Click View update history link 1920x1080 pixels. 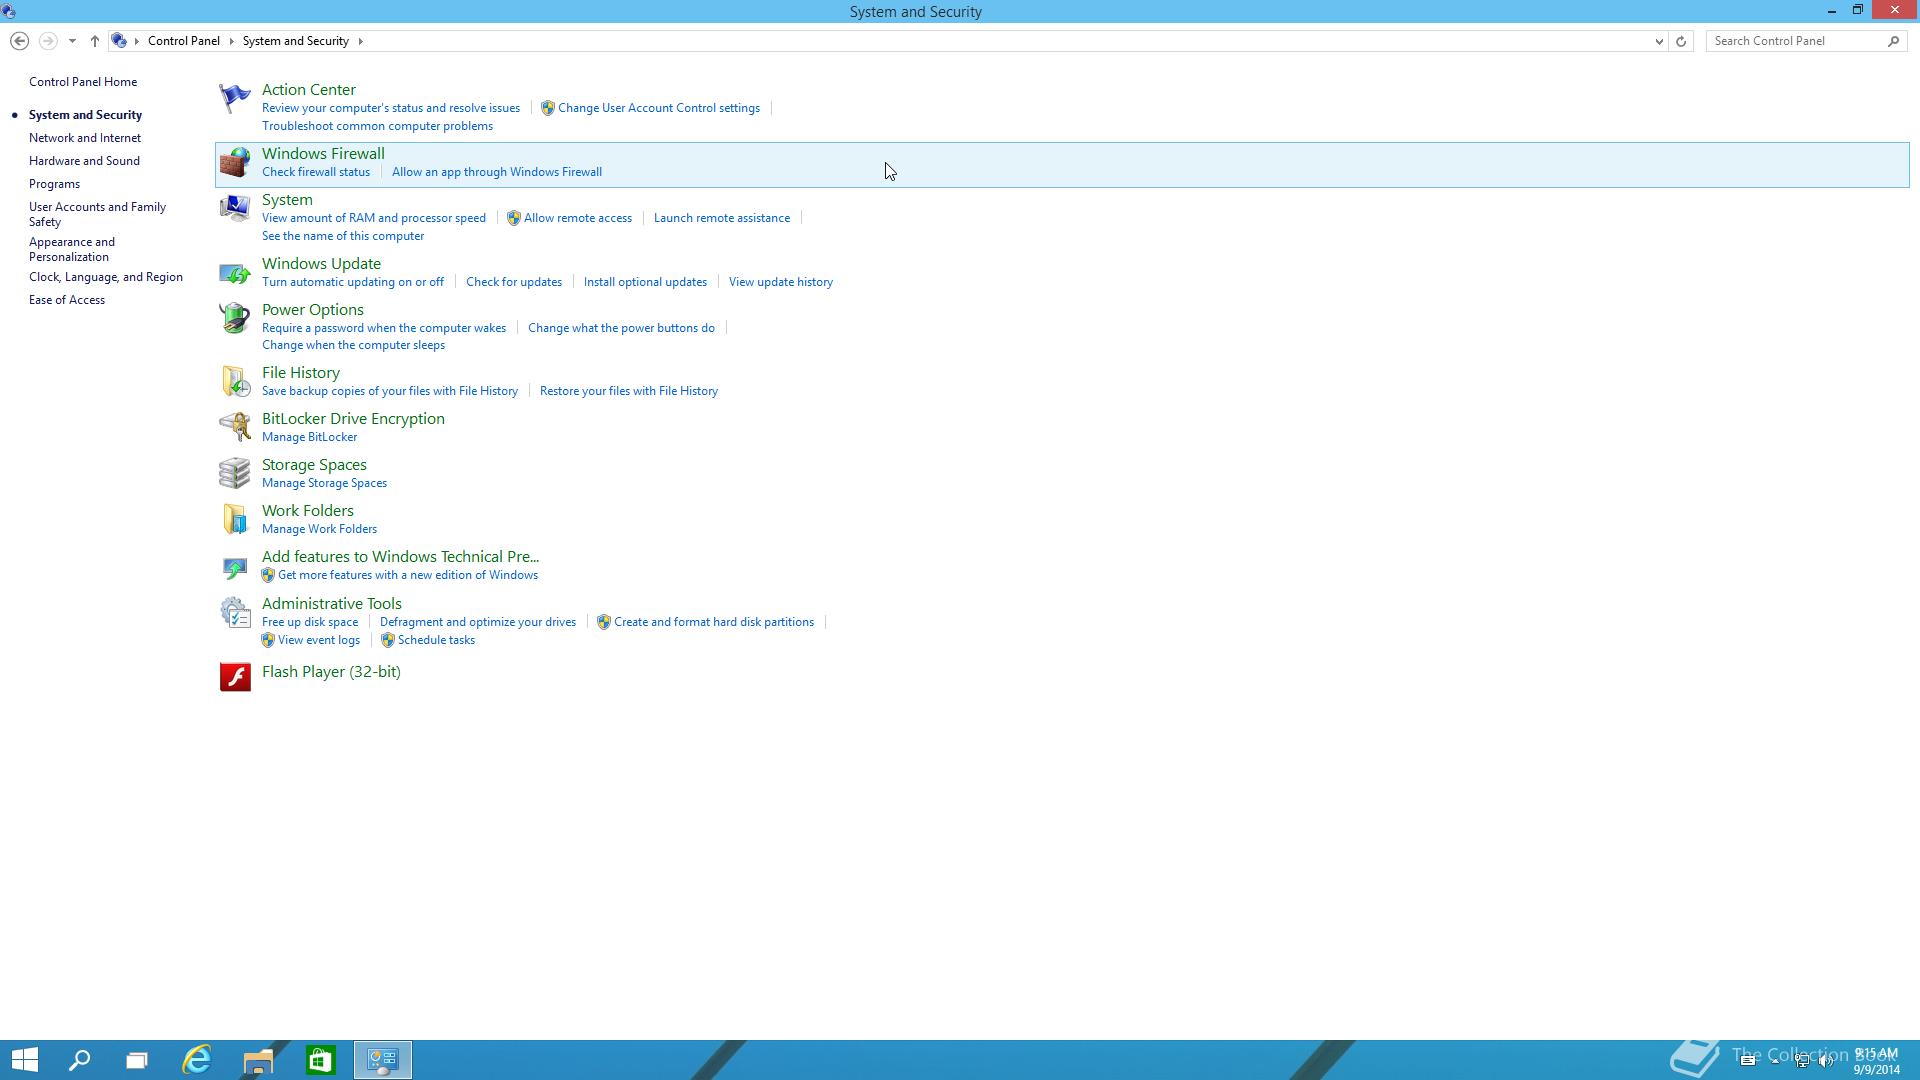tap(781, 282)
